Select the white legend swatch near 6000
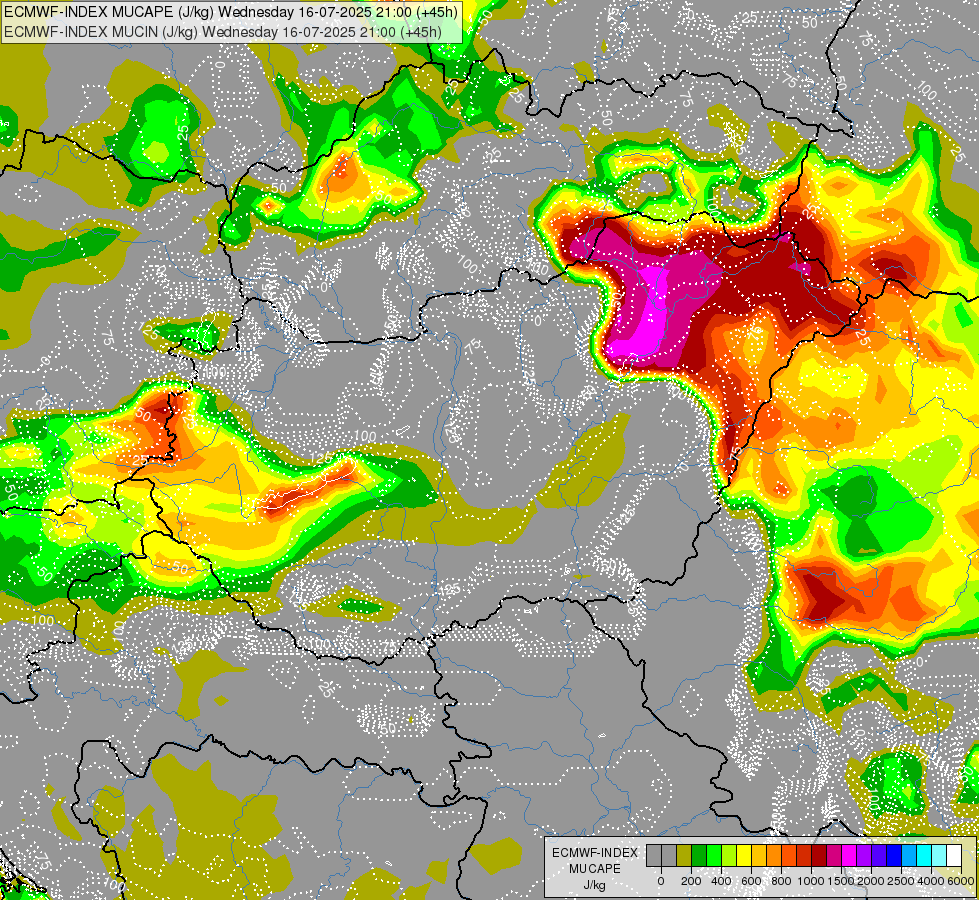The width and height of the screenshot is (979, 900). [955, 855]
